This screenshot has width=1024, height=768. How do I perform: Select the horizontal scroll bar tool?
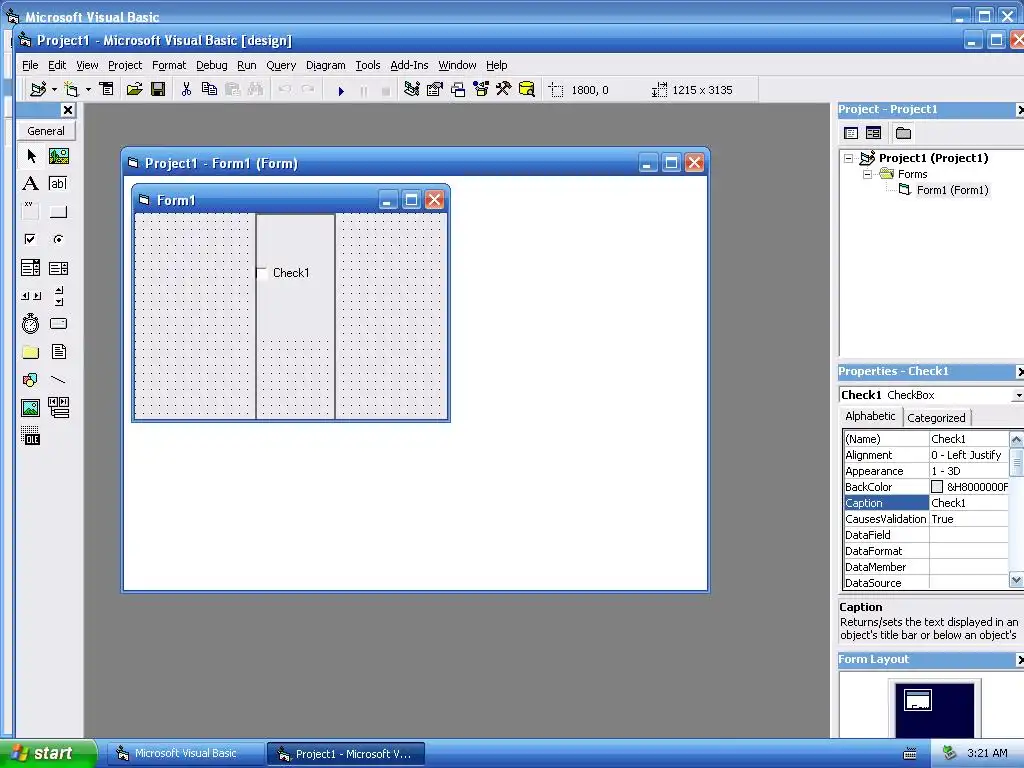tap(31, 296)
